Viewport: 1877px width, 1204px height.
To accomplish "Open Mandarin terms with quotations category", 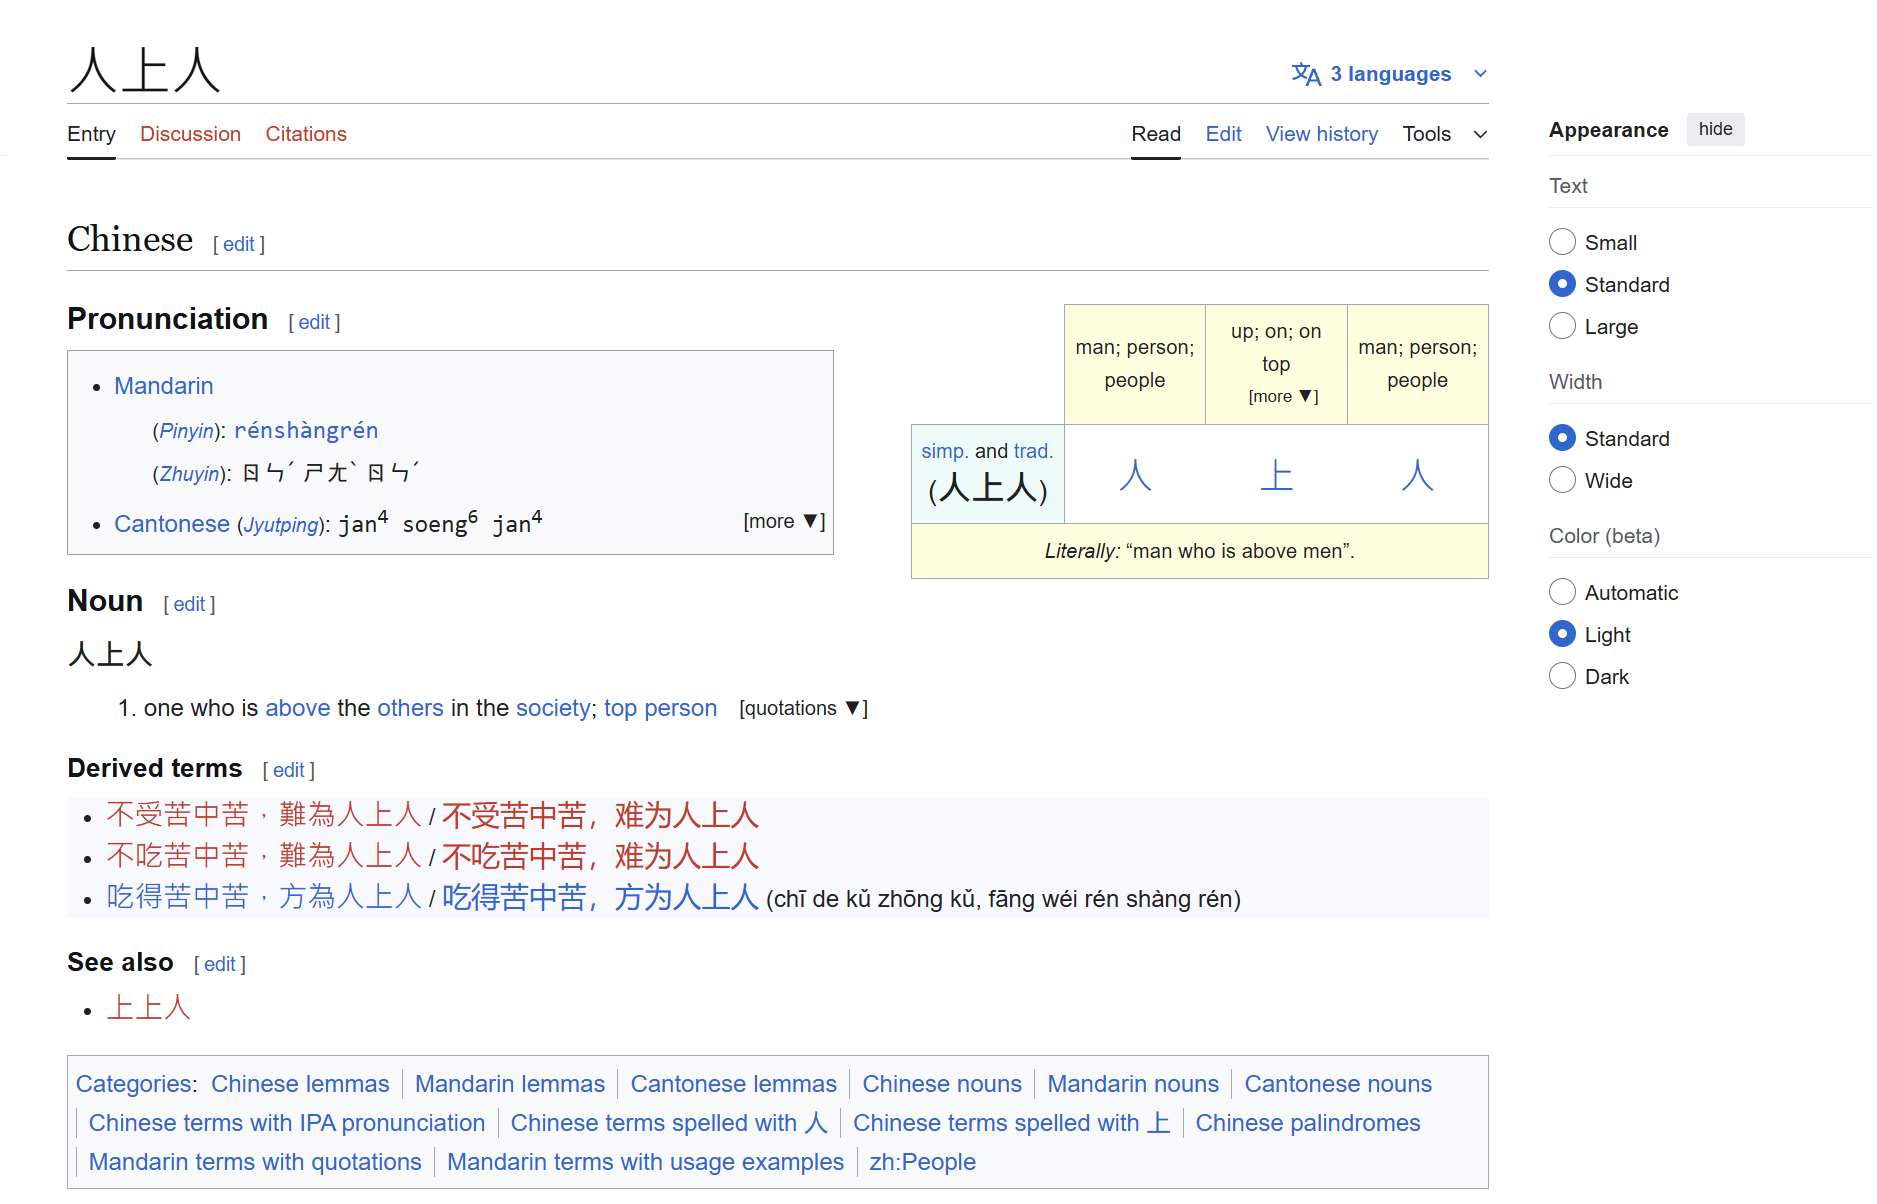I will (x=255, y=1162).
